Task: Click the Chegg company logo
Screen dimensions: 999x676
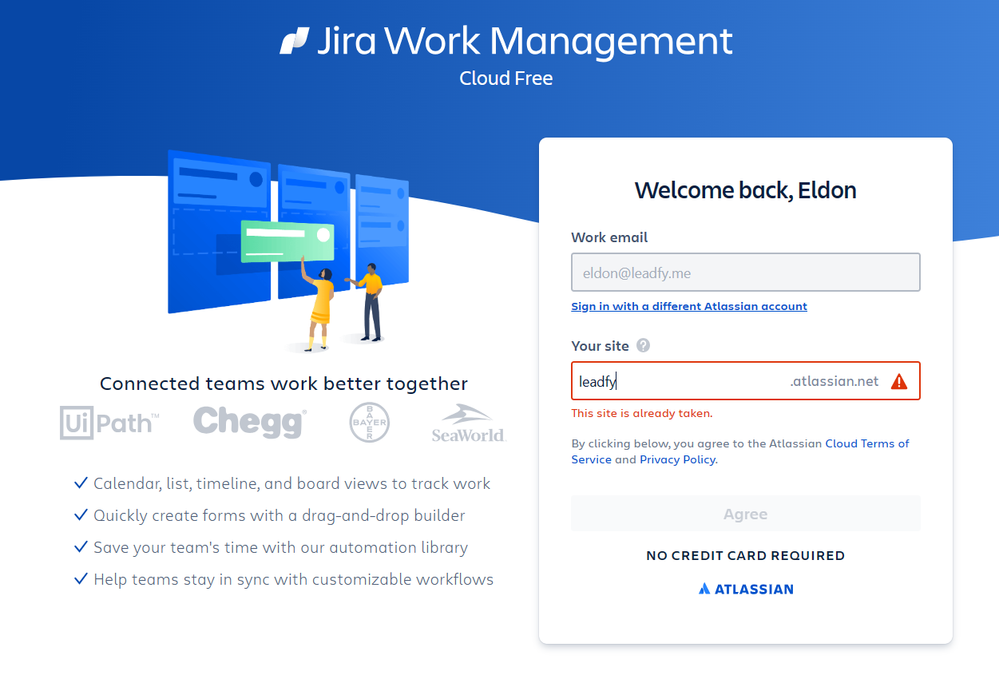Action: point(250,422)
